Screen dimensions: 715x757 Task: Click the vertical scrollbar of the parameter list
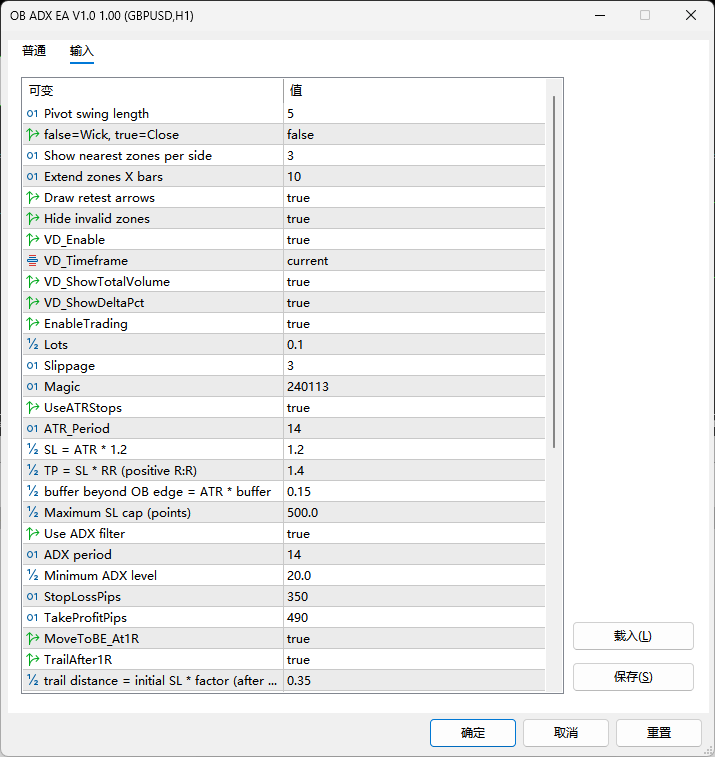click(554, 270)
